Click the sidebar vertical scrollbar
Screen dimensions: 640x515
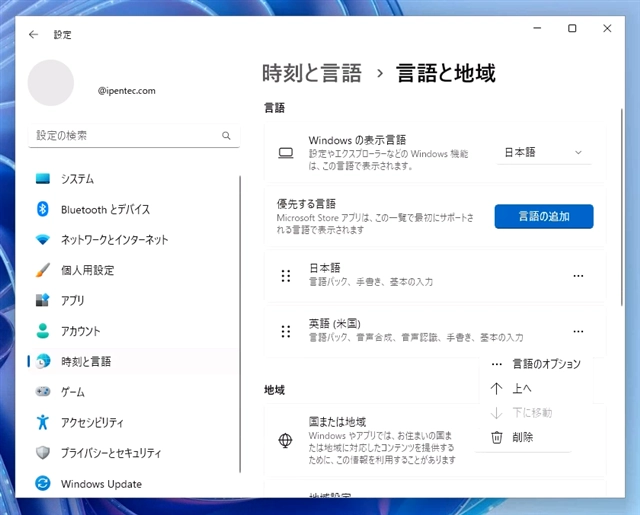click(x=240, y=324)
